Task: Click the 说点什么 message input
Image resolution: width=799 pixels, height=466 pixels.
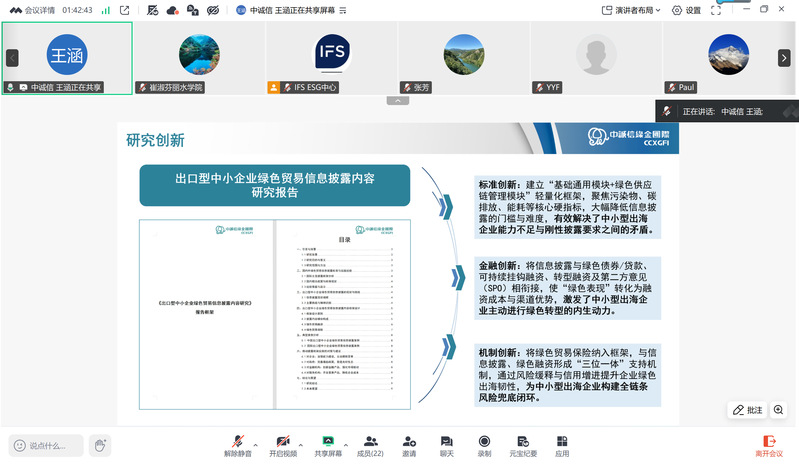Action: click(46, 446)
